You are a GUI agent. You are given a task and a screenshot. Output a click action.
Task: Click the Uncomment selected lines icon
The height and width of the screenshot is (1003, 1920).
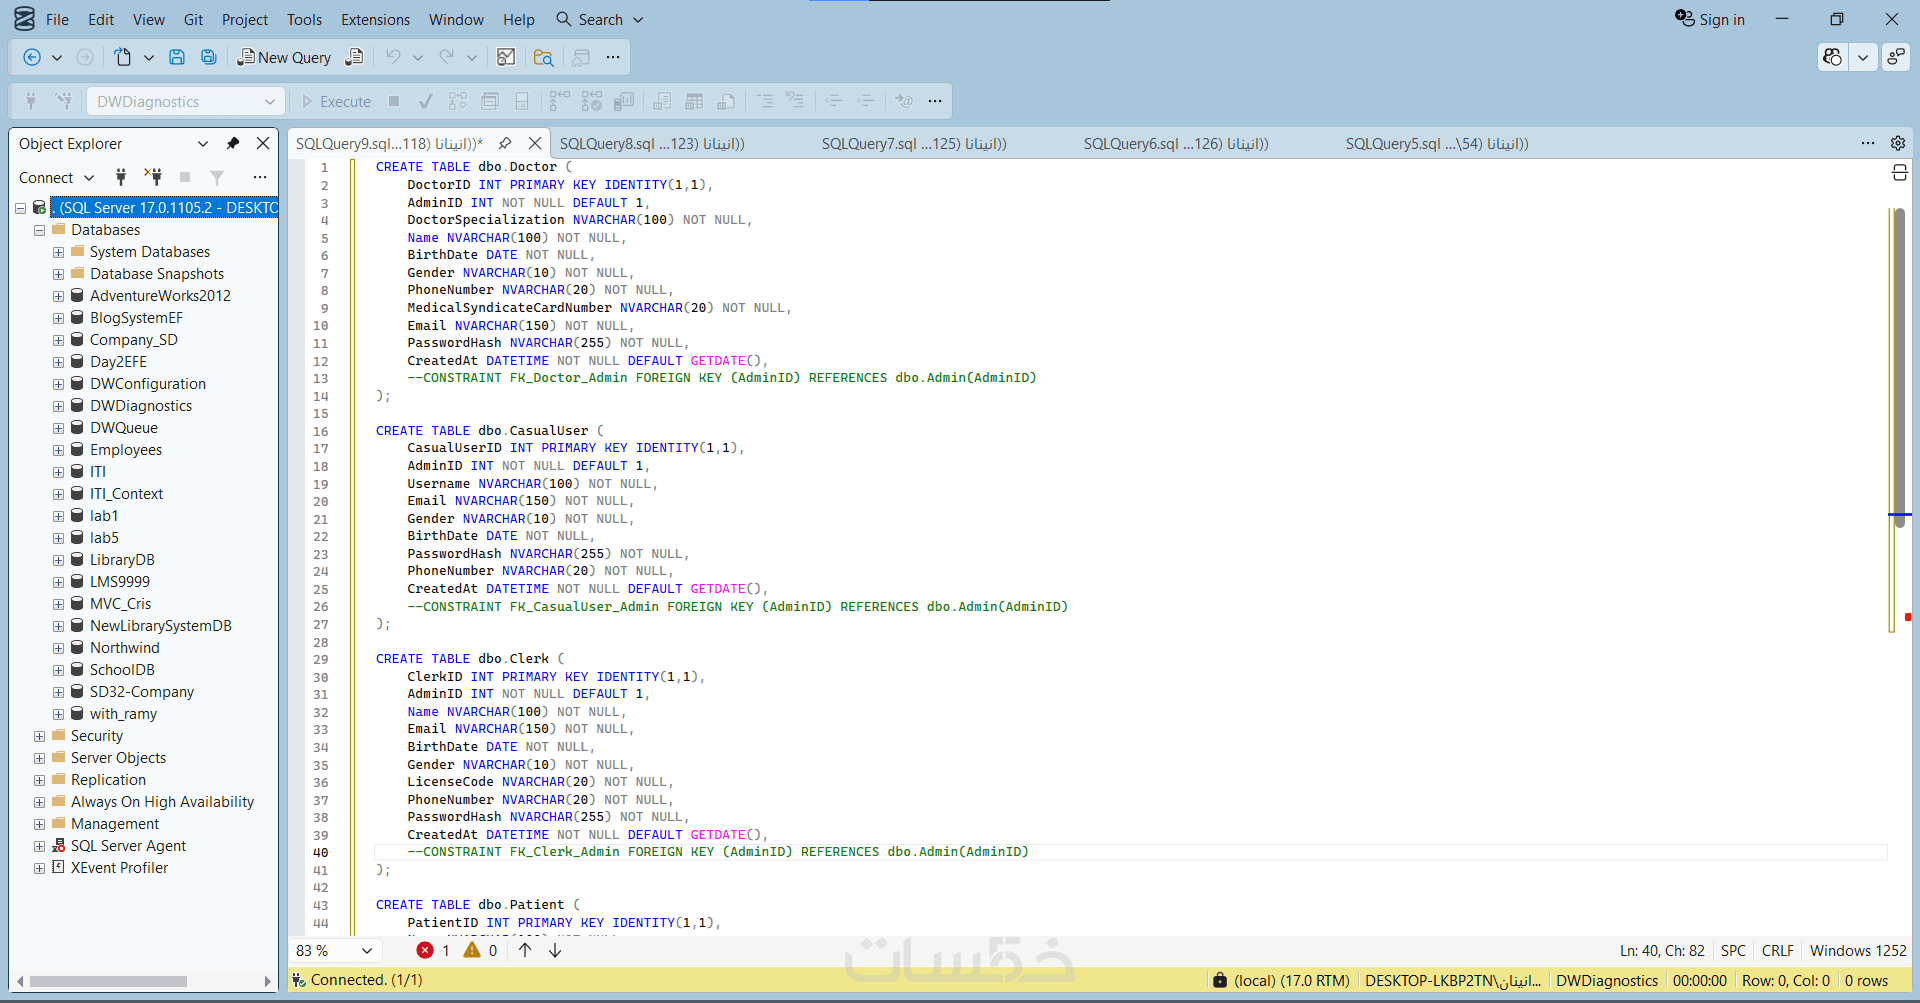[796, 101]
